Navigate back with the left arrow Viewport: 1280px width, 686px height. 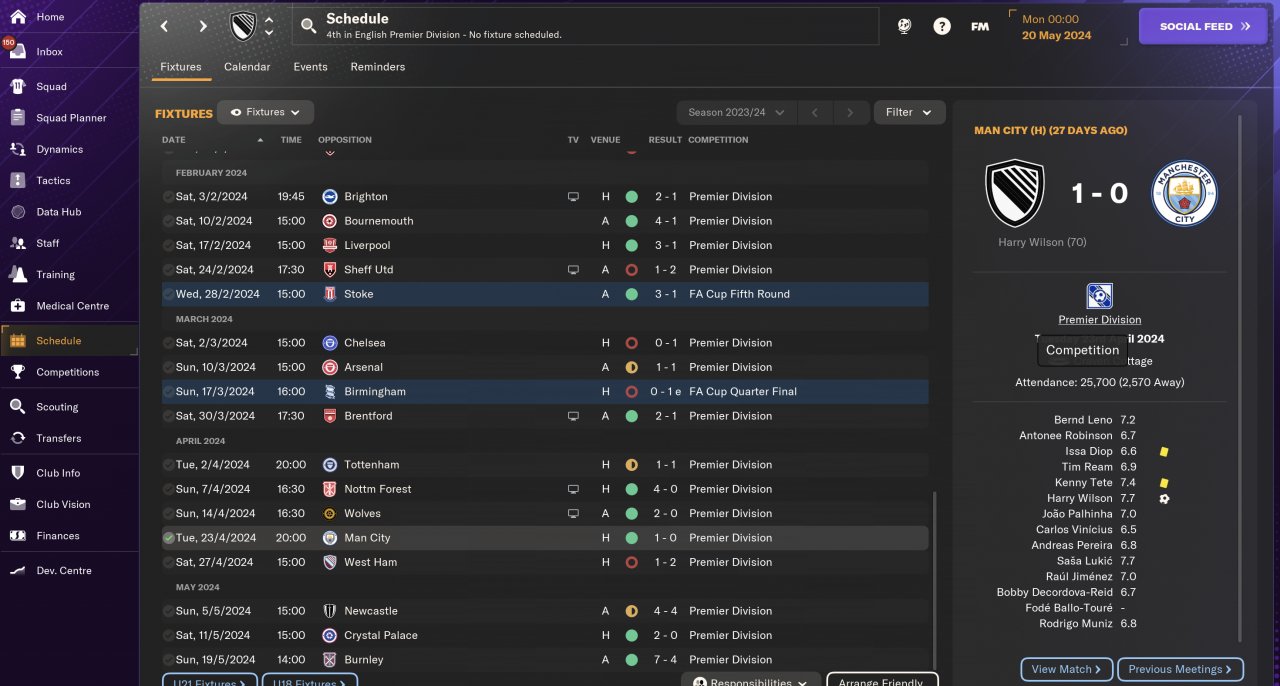point(165,27)
